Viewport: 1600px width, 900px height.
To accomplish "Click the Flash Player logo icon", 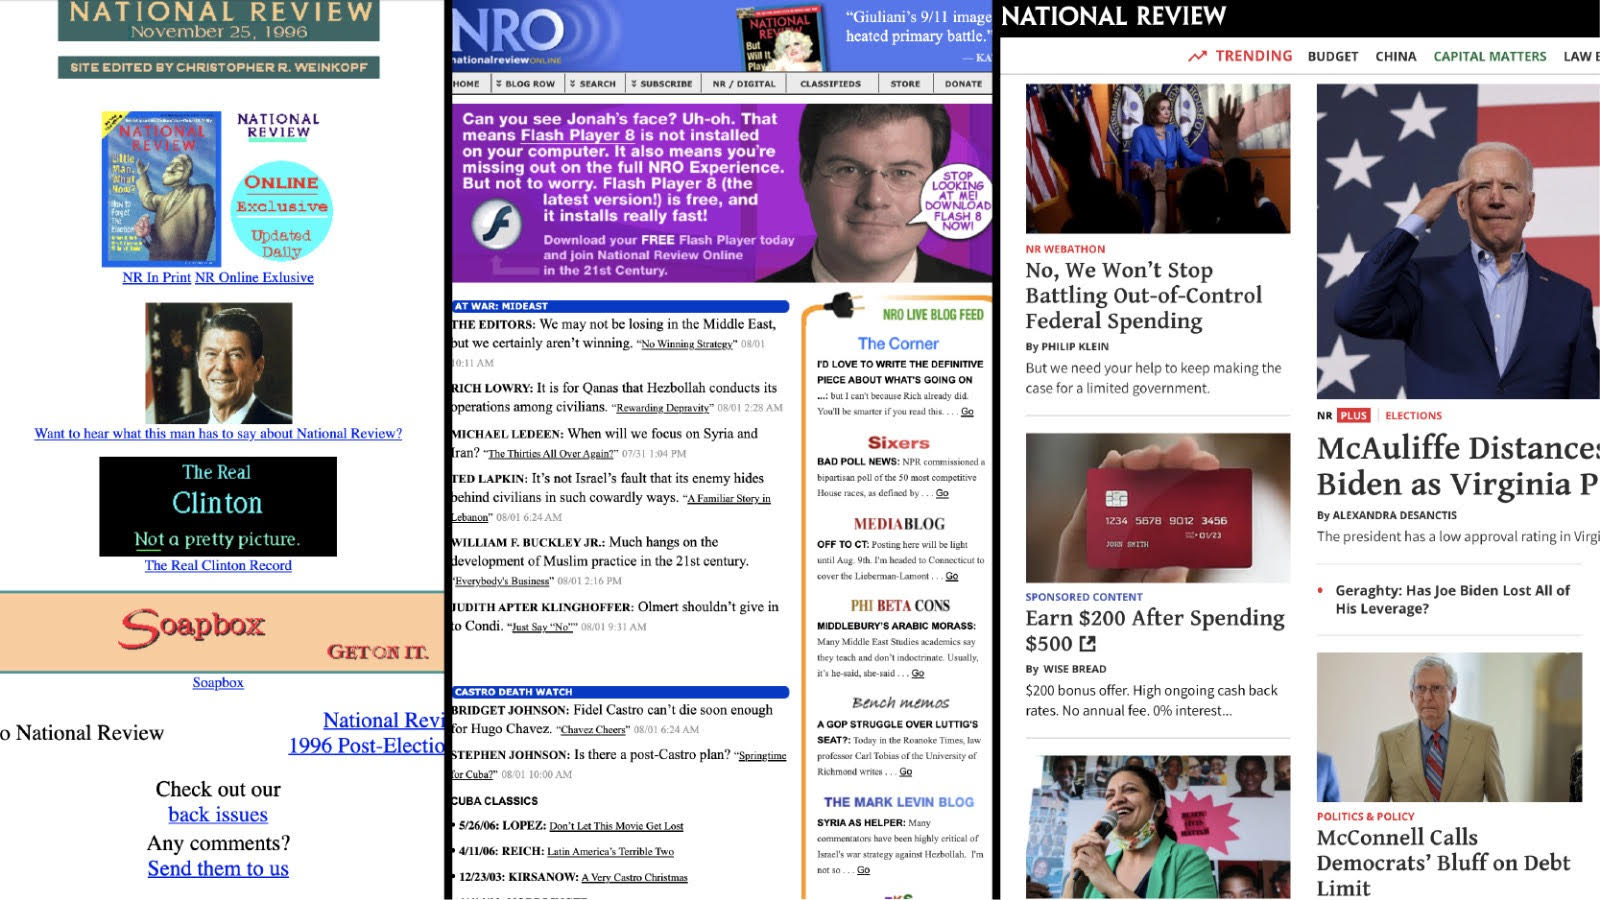I will (x=497, y=223).
